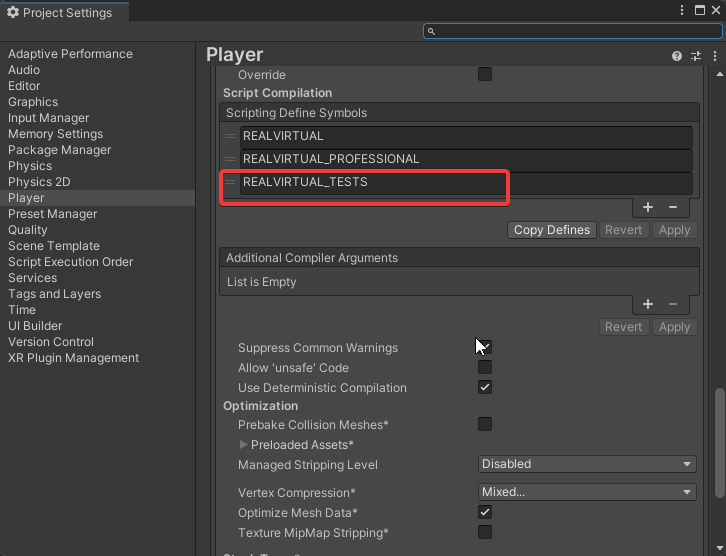Open the Player panel three-dot menu

click(714, 56)
